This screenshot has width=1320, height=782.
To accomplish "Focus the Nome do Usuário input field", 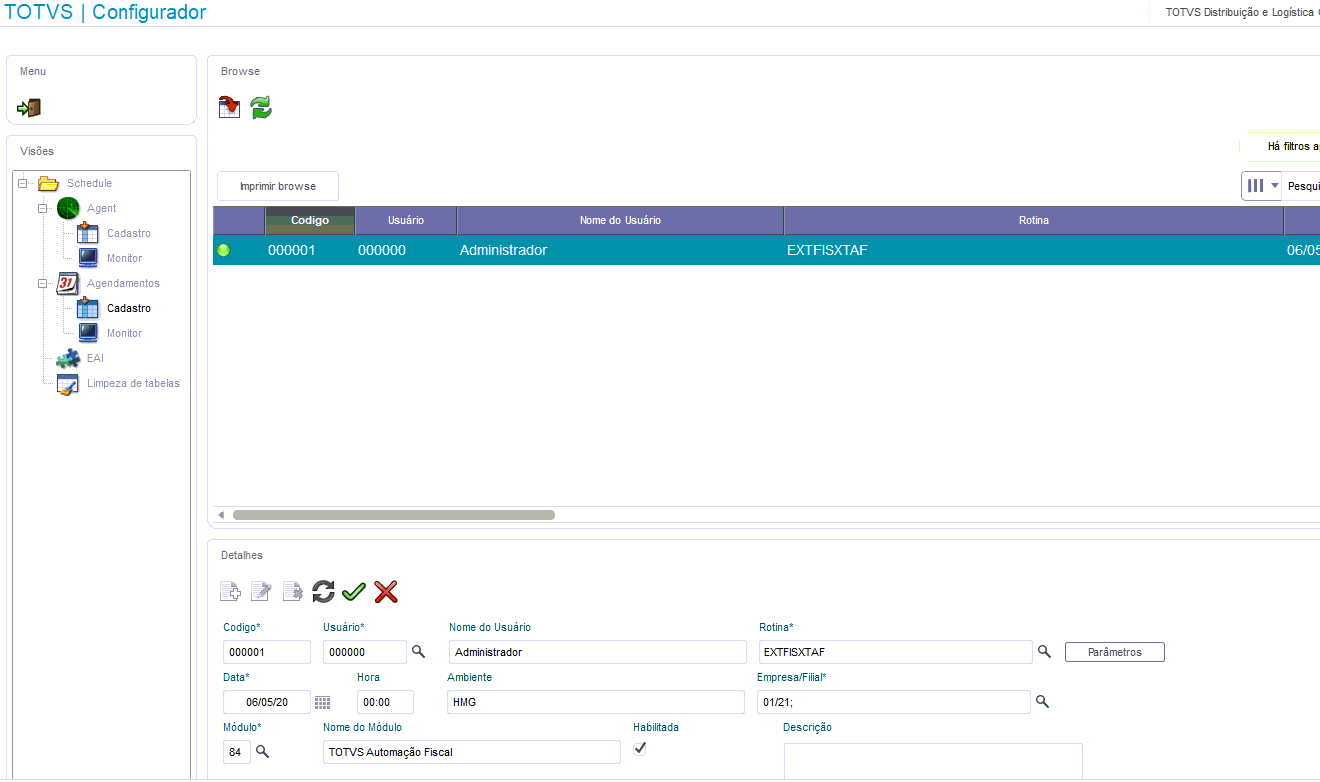I will [x=598, y=652].
